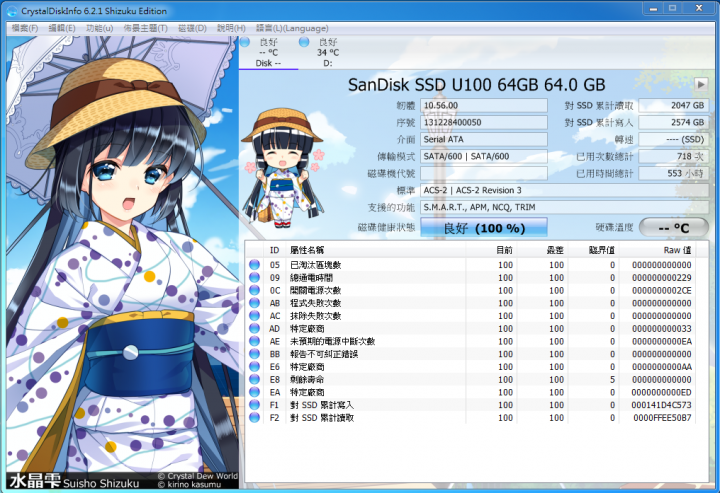Open the 磁碟(D) menu
The height and width of the screenshot is (493, 720).
click(x=192, y=28)
